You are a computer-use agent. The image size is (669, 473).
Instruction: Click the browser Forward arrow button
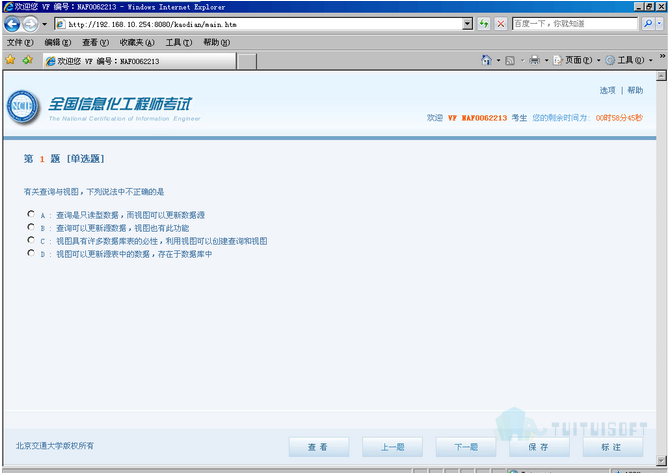click(x=30, y=24)
